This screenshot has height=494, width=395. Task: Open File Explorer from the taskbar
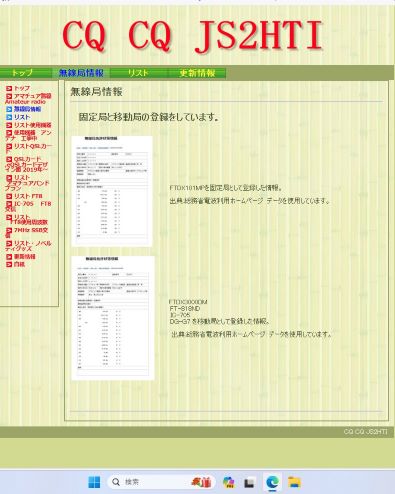[294, 482]
